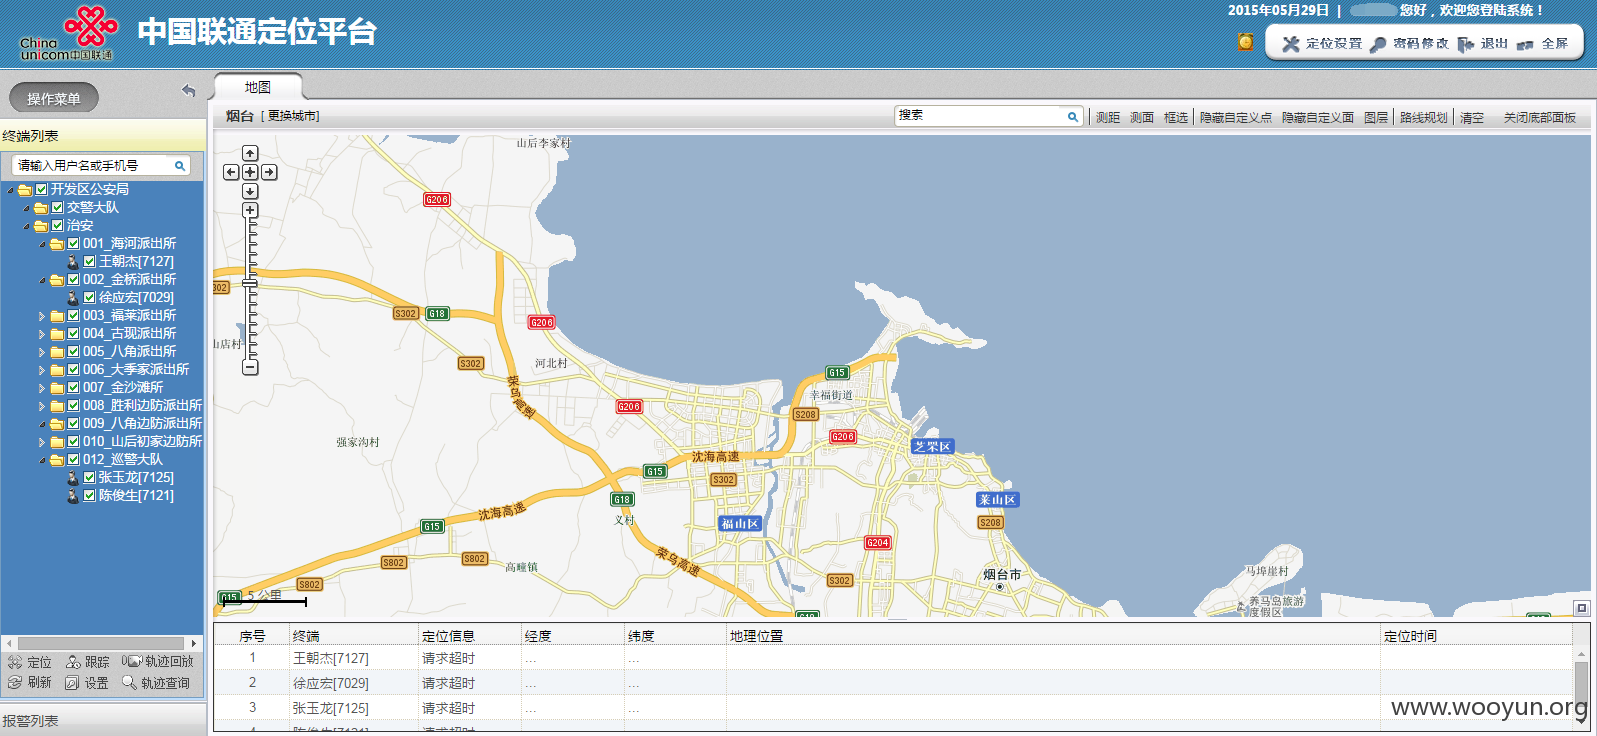The height and width of the screenshot is (736, 1597).
Task: Click the pan down arrow on map
Action: 250,191
